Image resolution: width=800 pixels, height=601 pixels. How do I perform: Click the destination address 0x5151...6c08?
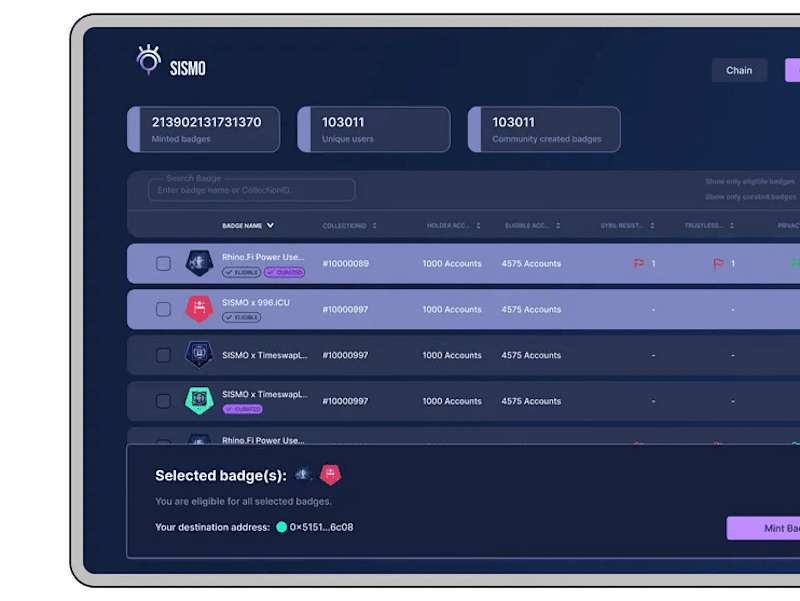(321, 527)
